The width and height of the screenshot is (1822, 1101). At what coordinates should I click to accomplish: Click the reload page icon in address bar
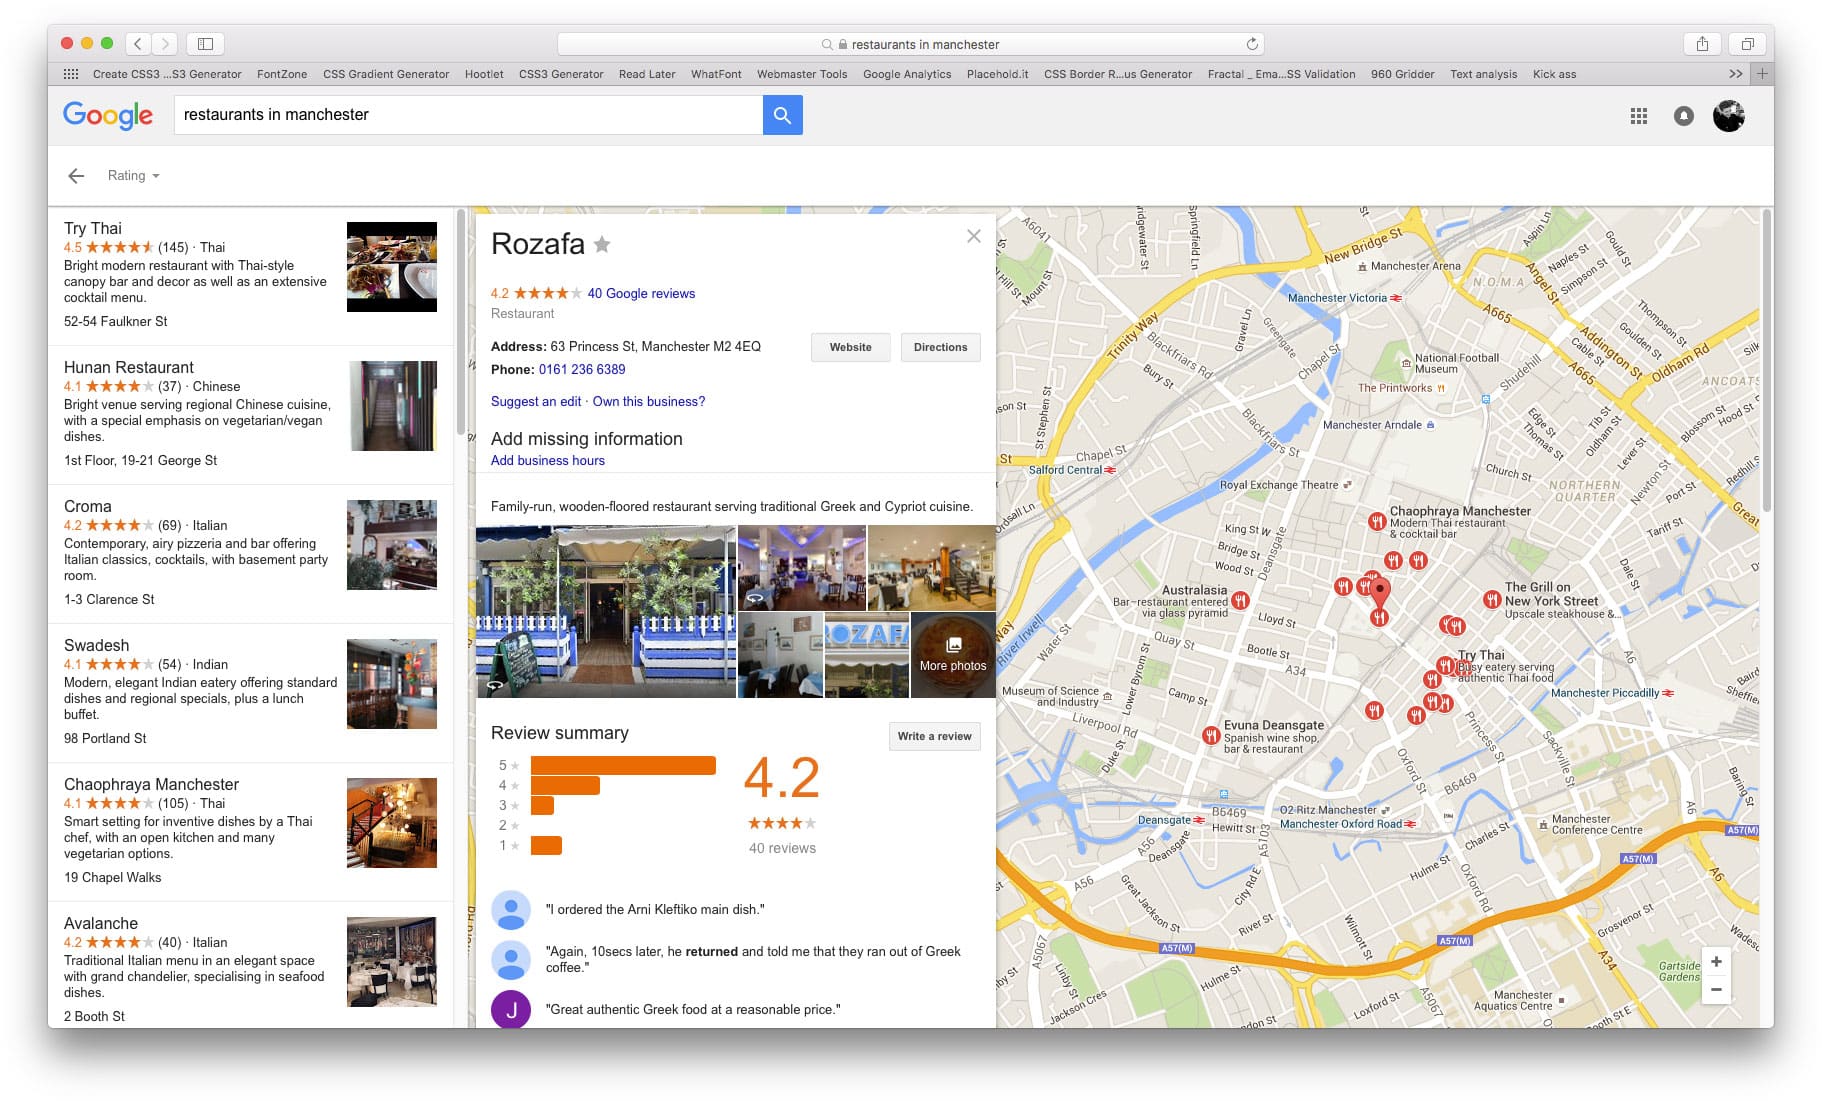(1251, 44)
